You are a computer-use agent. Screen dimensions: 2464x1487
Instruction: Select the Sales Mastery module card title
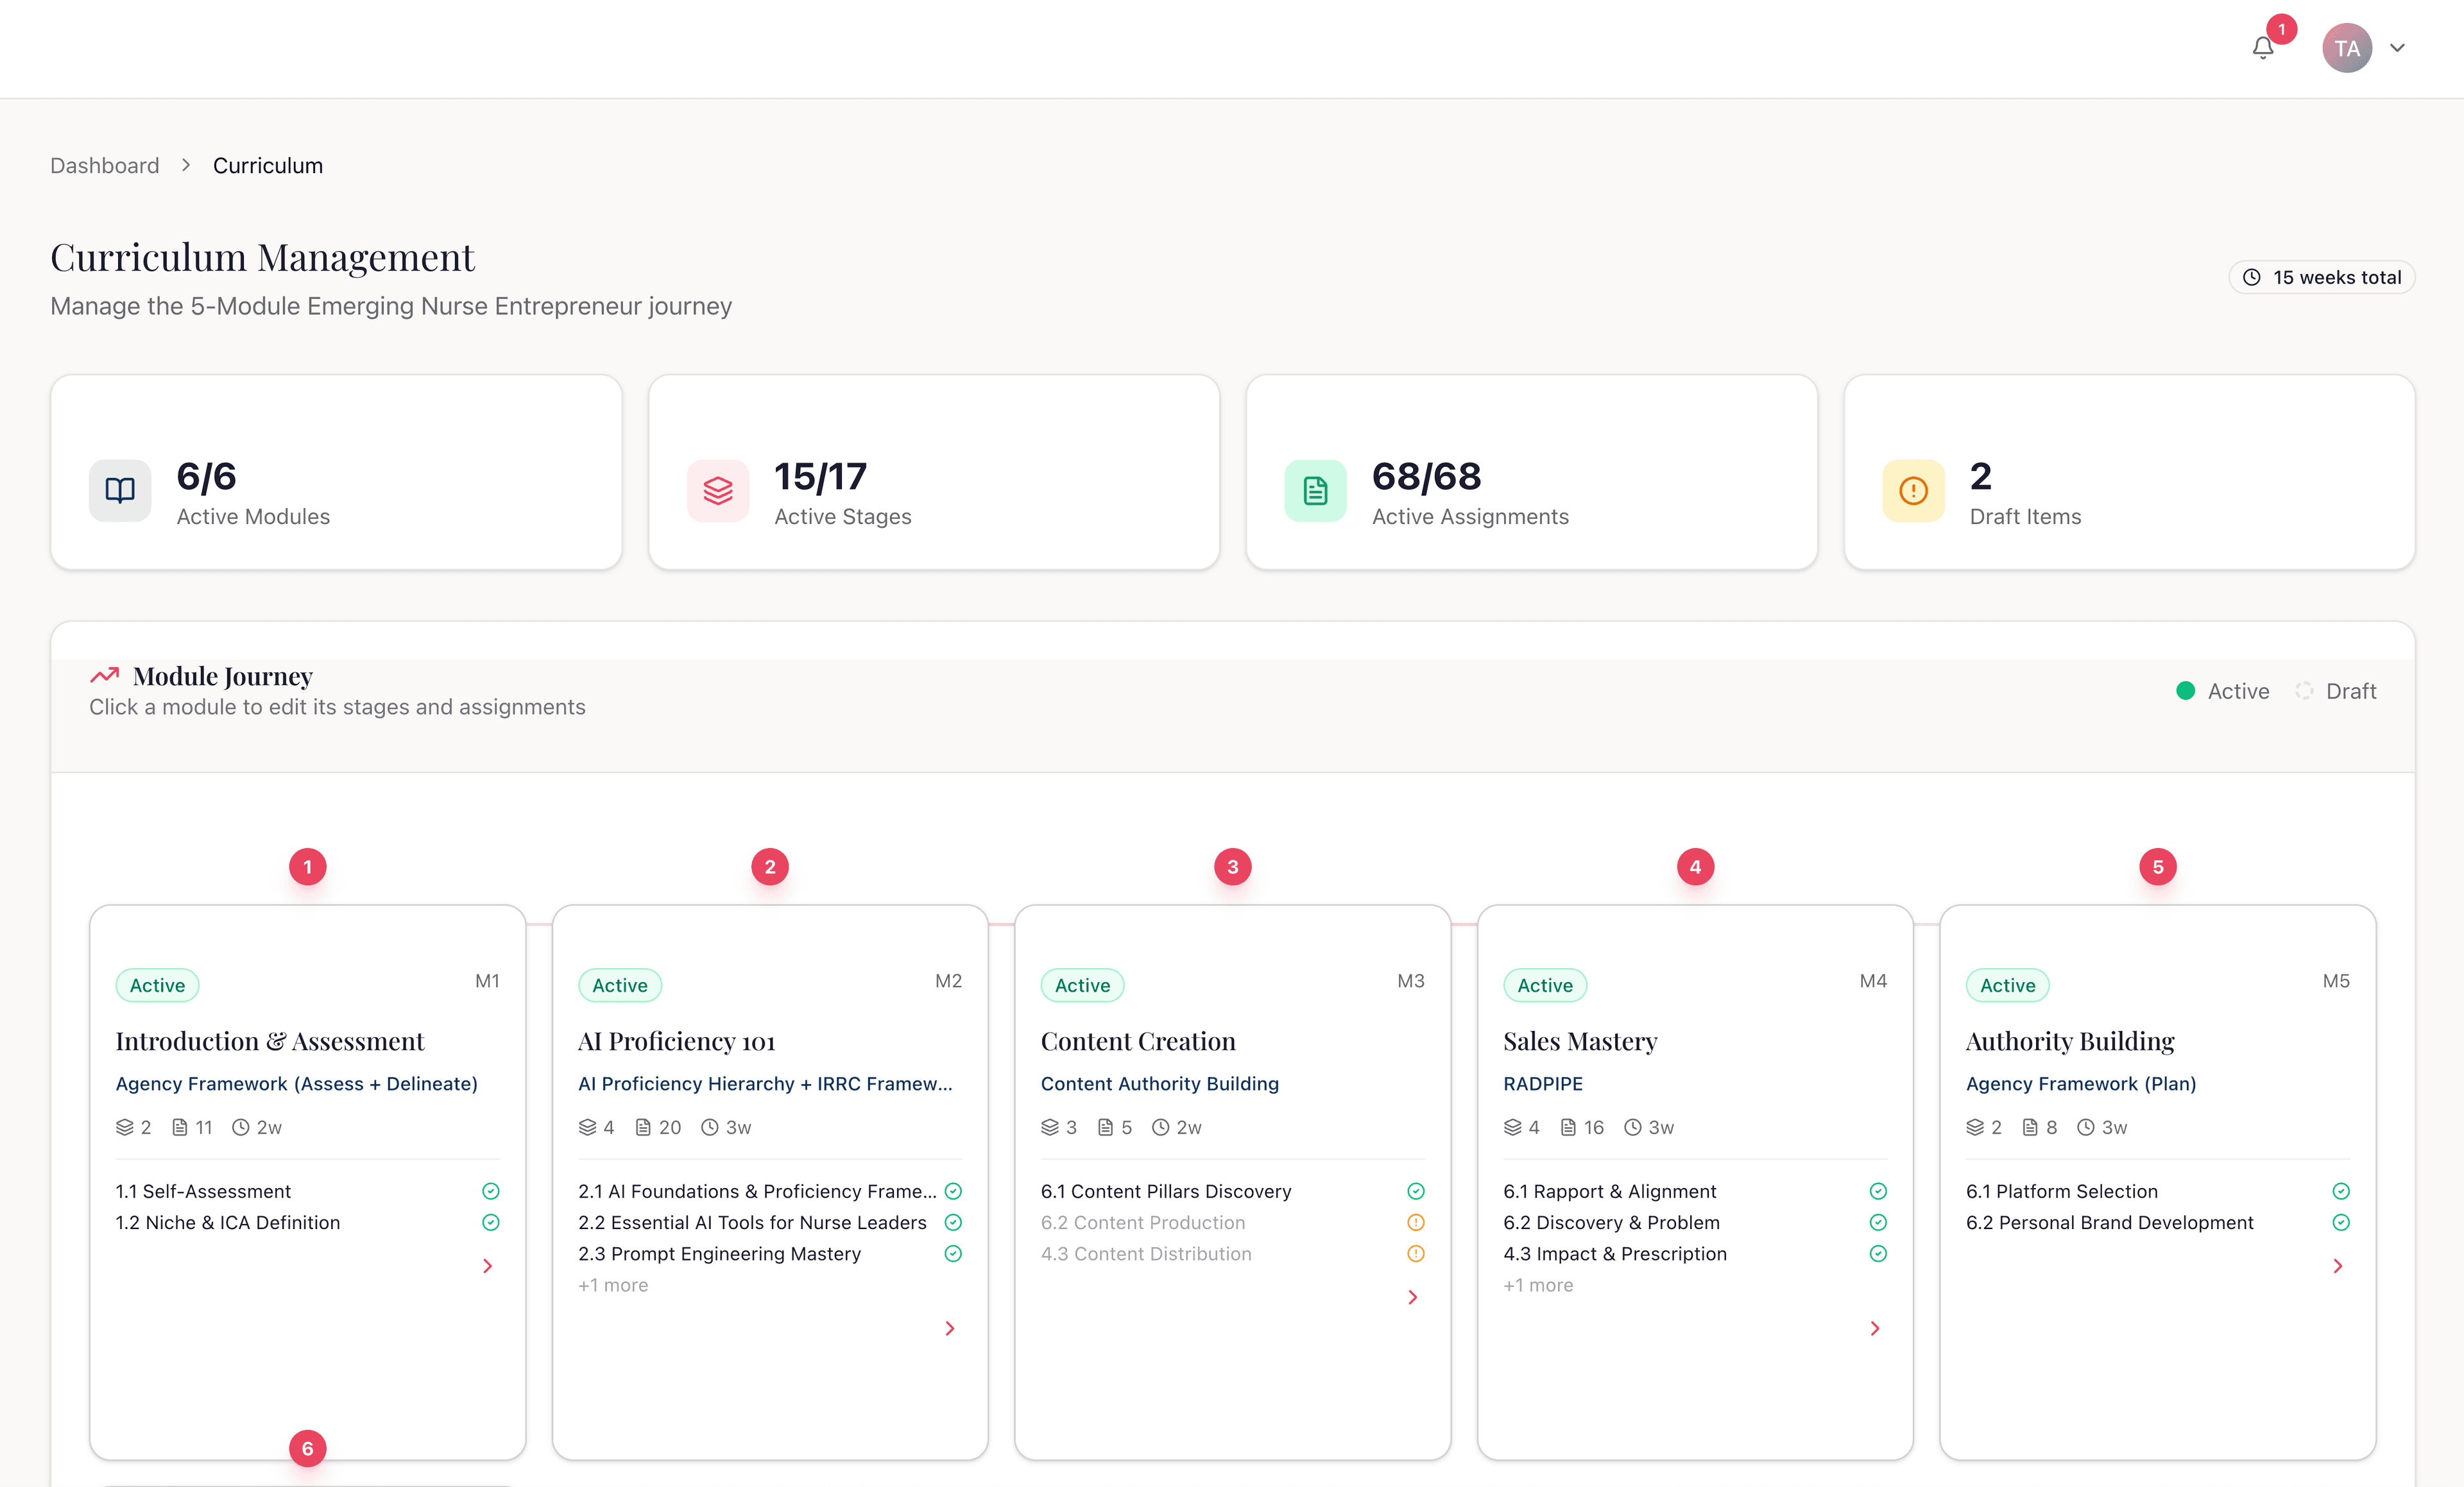tap(1580, 1042)
